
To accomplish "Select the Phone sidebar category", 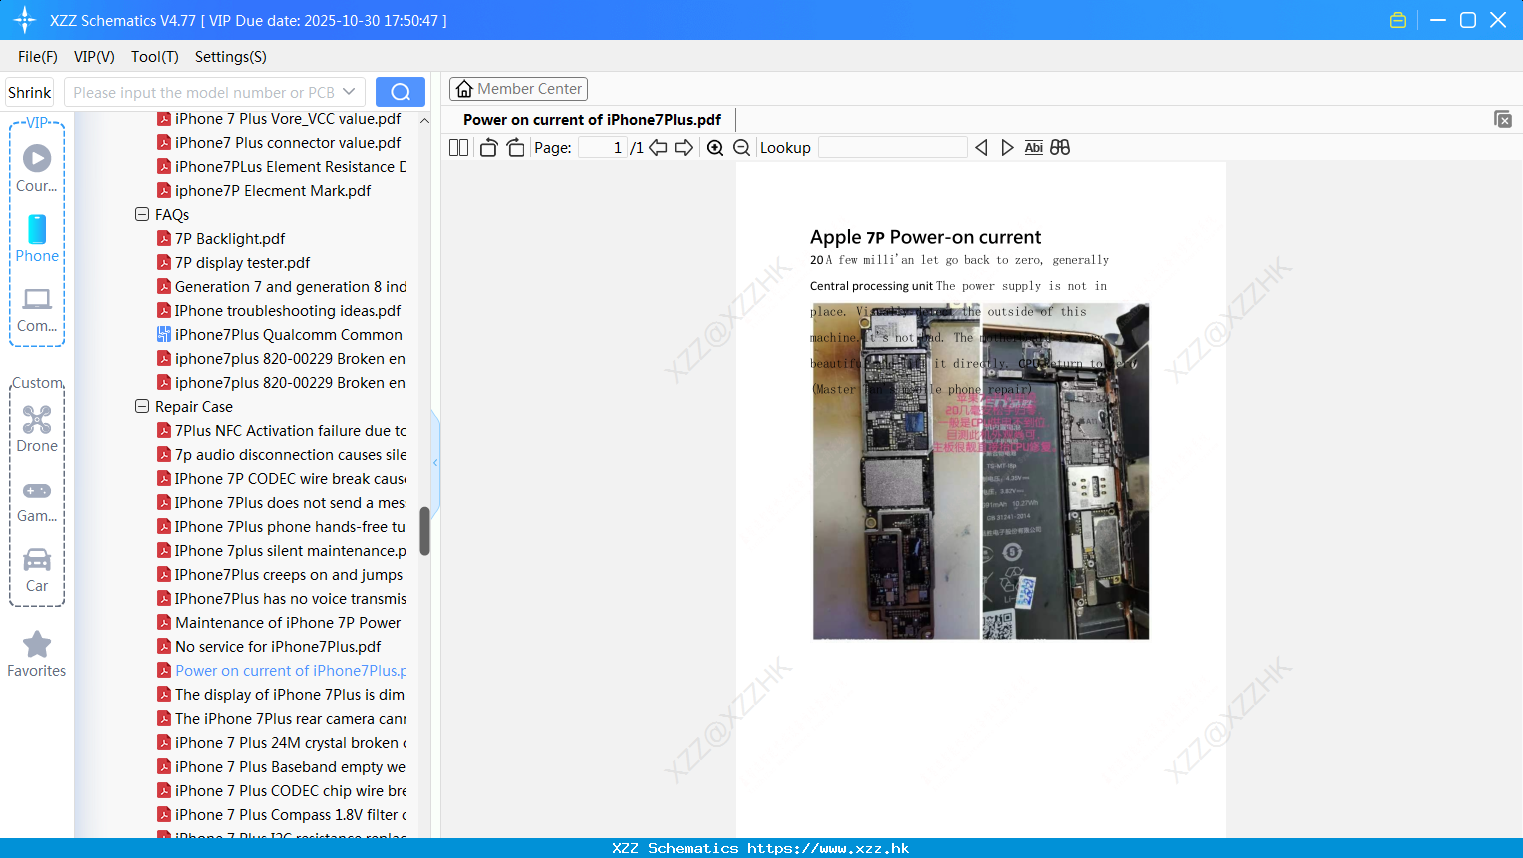I will pos(37,239).
